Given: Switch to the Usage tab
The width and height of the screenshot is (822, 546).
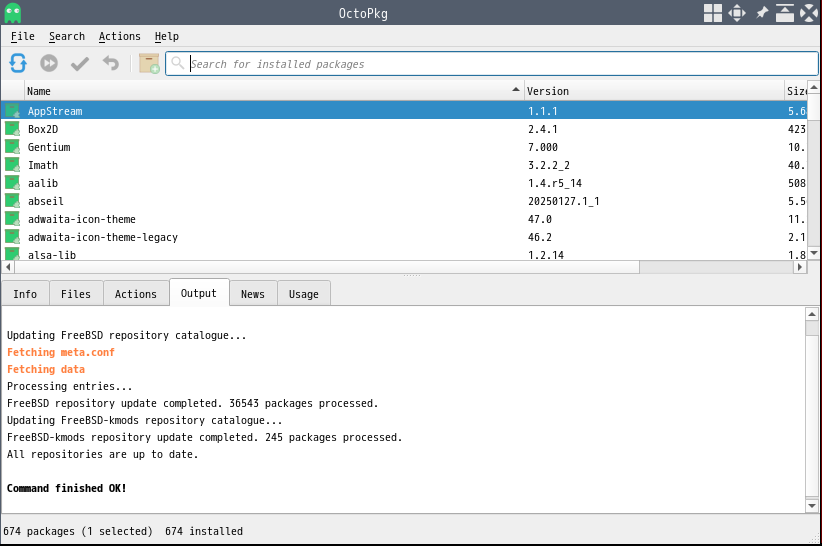Looking at the screenshot, I should coord(304,294).
